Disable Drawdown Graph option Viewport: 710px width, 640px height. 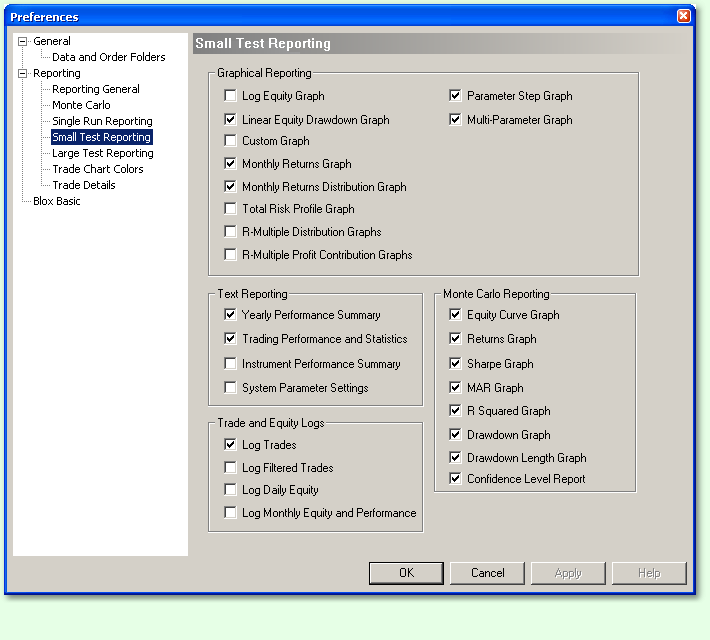[455, 434]
